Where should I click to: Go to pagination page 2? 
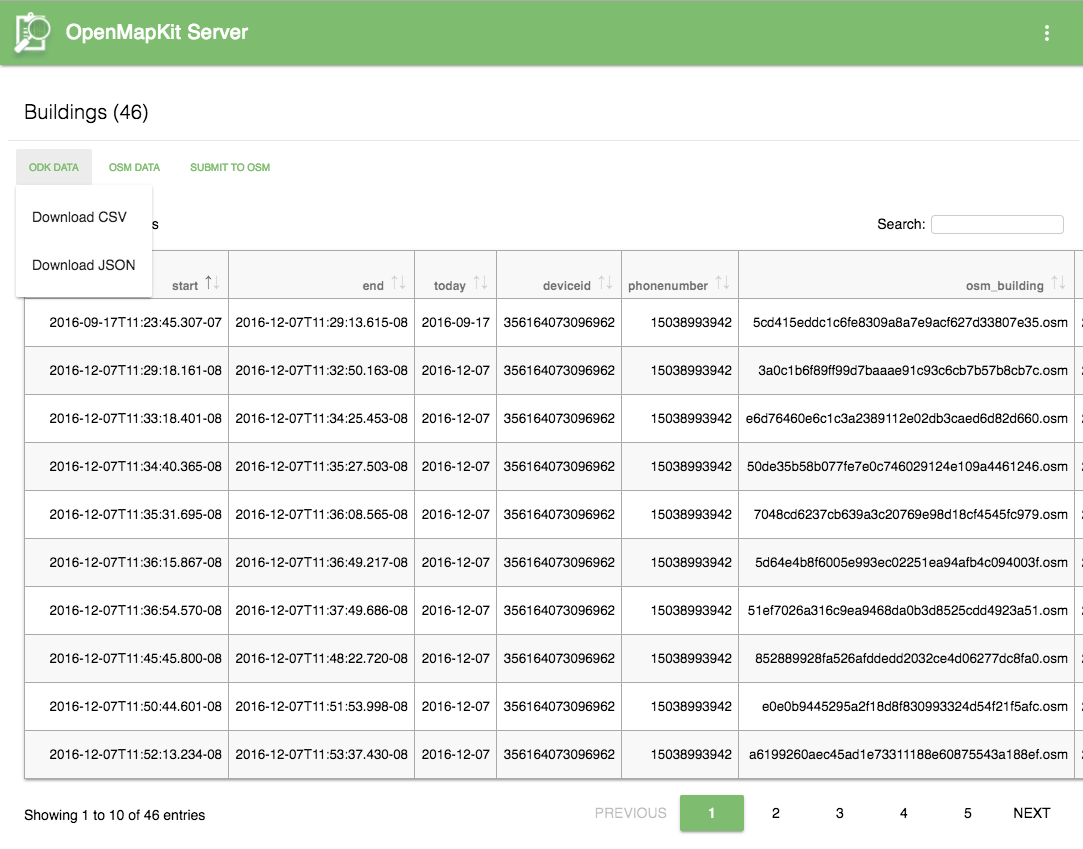pos(776,813)
